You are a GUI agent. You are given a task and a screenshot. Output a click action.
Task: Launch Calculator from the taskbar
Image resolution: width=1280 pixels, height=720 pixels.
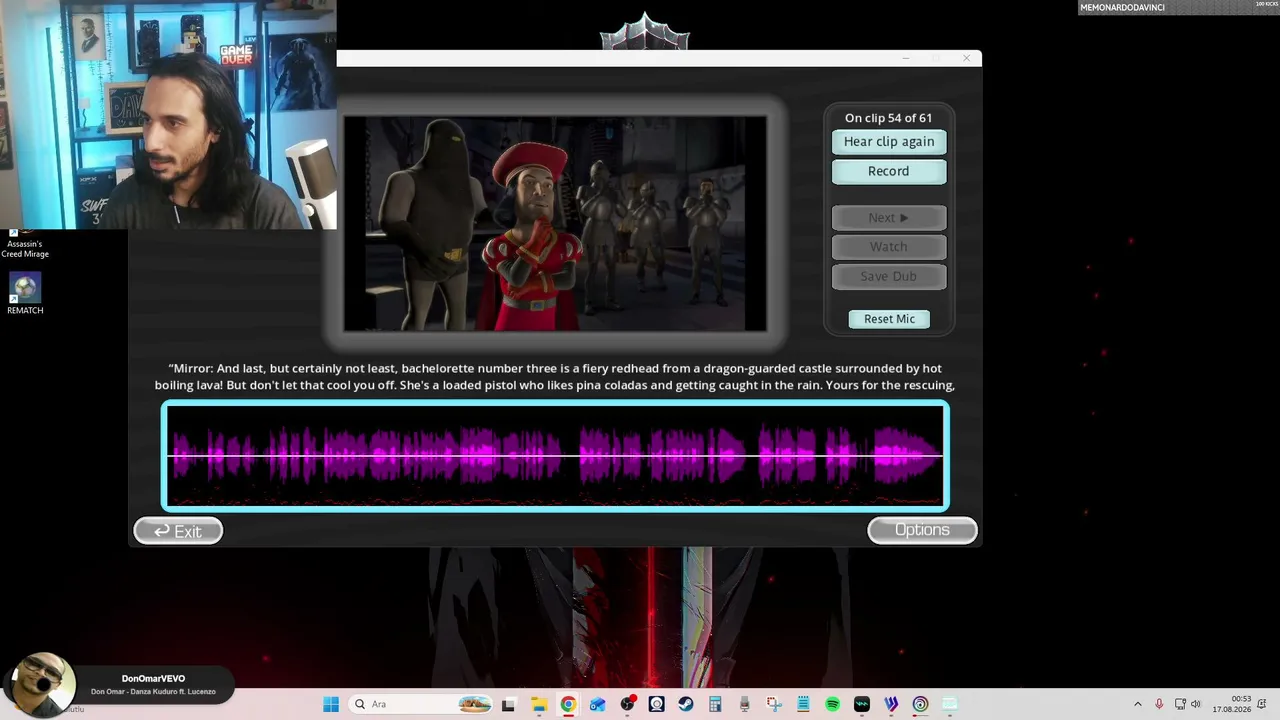pos(715,704)
